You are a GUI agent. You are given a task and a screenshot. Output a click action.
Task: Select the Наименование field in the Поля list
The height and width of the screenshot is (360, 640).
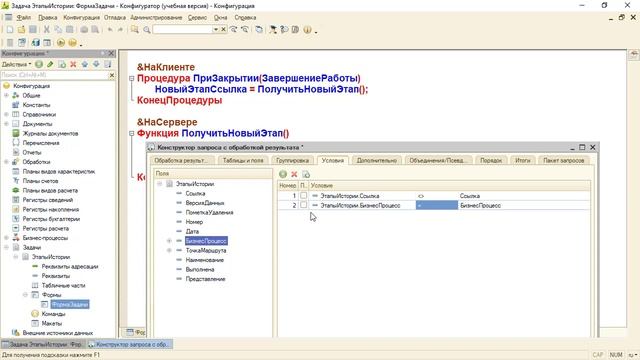coord(204,260)
